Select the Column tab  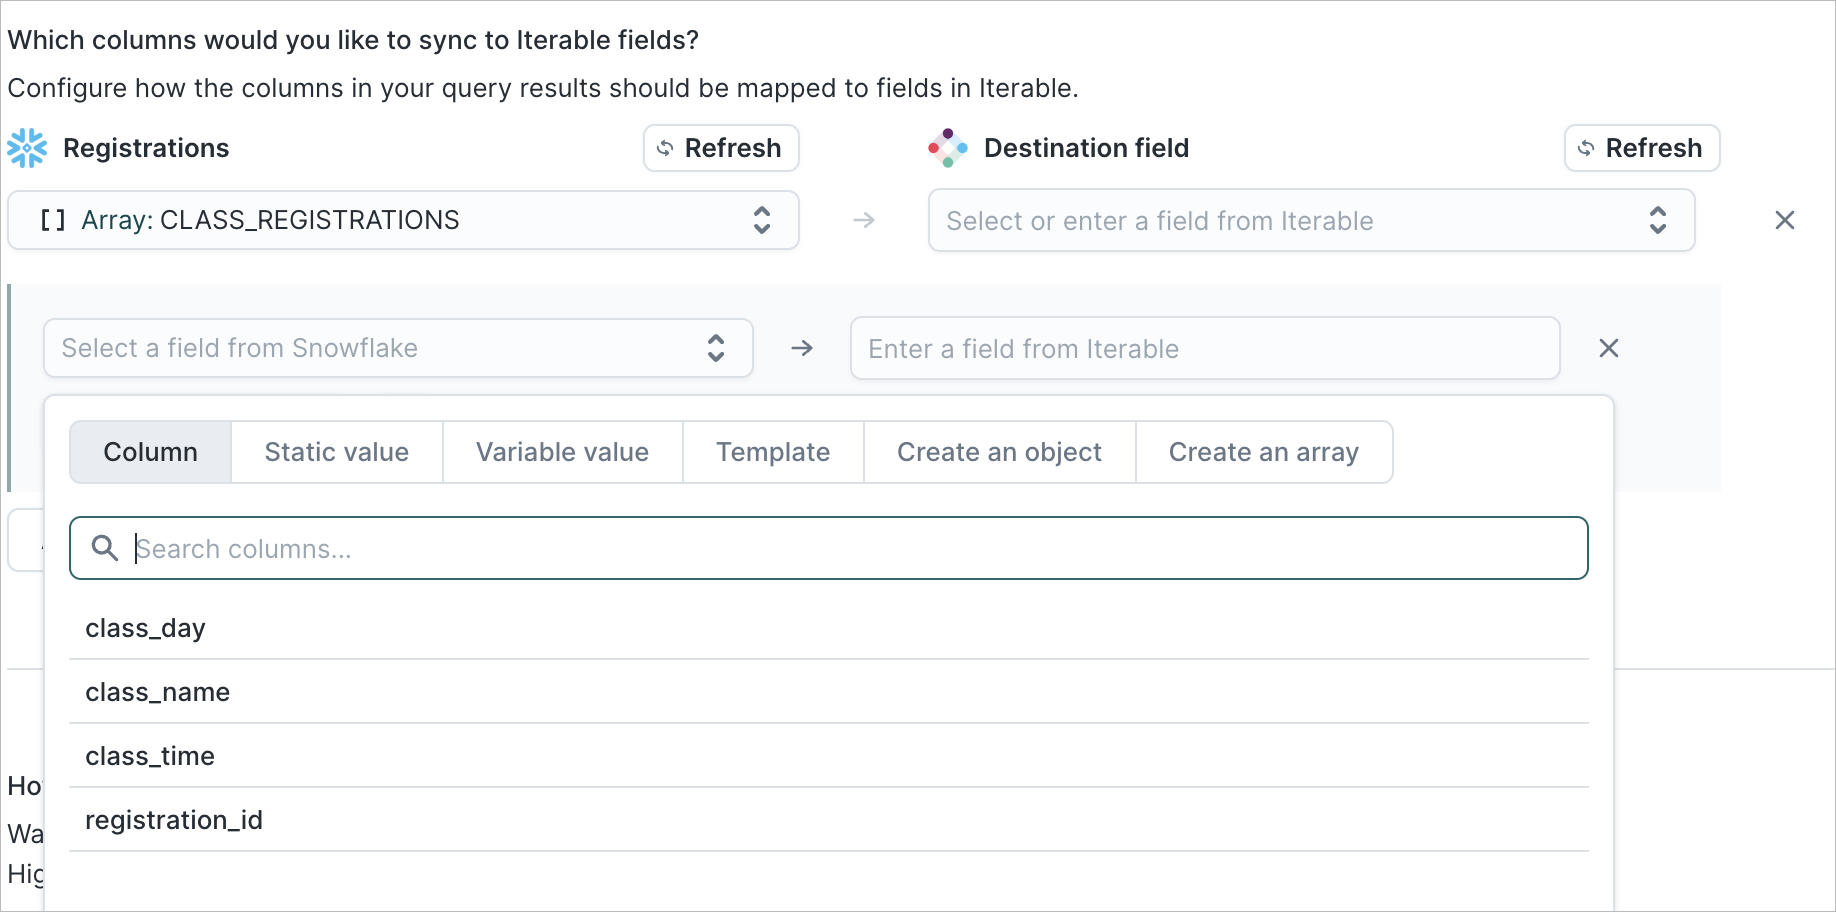coord(151,452)
